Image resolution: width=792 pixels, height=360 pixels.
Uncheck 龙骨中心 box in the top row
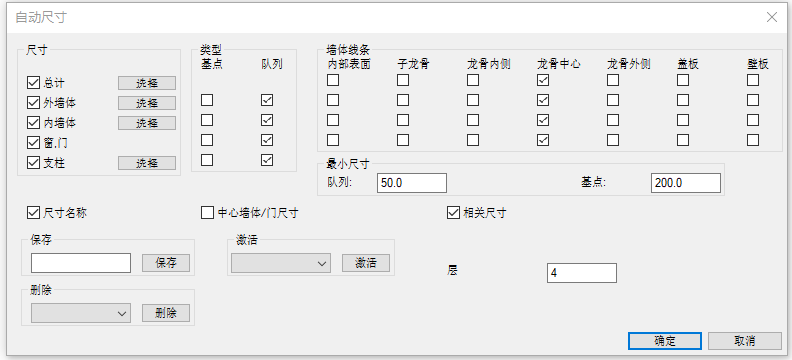543,80
